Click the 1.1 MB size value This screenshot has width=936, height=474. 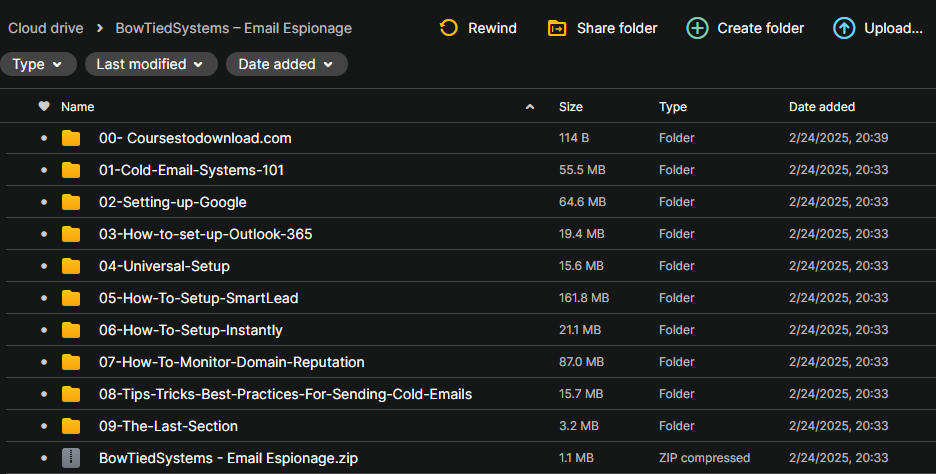(576, 458)
